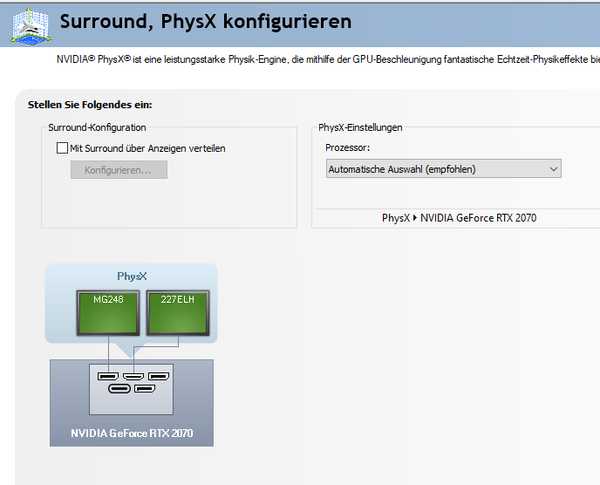This screenshot has width=600, height=485.
Task: Click the PhysX label above monitors
Action: (132, 276)
